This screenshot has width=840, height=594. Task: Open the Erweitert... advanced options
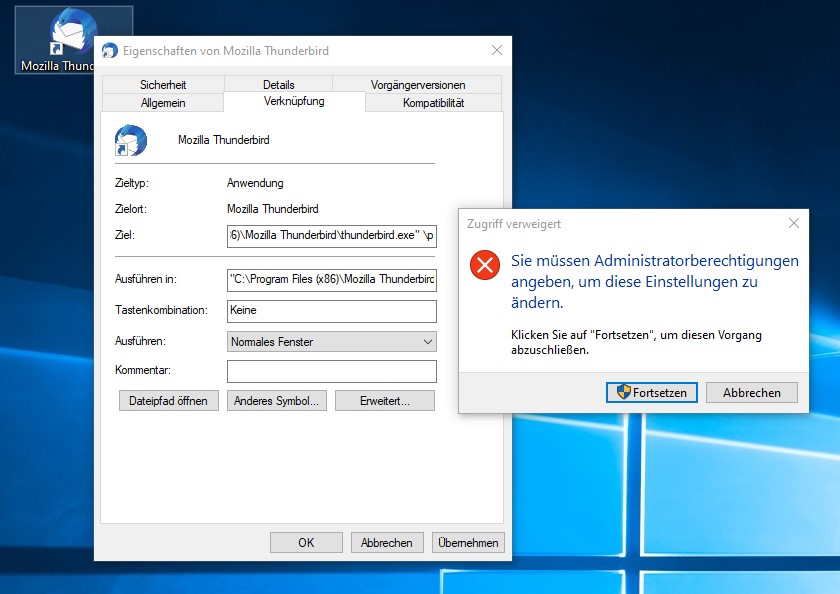point(385,401)
